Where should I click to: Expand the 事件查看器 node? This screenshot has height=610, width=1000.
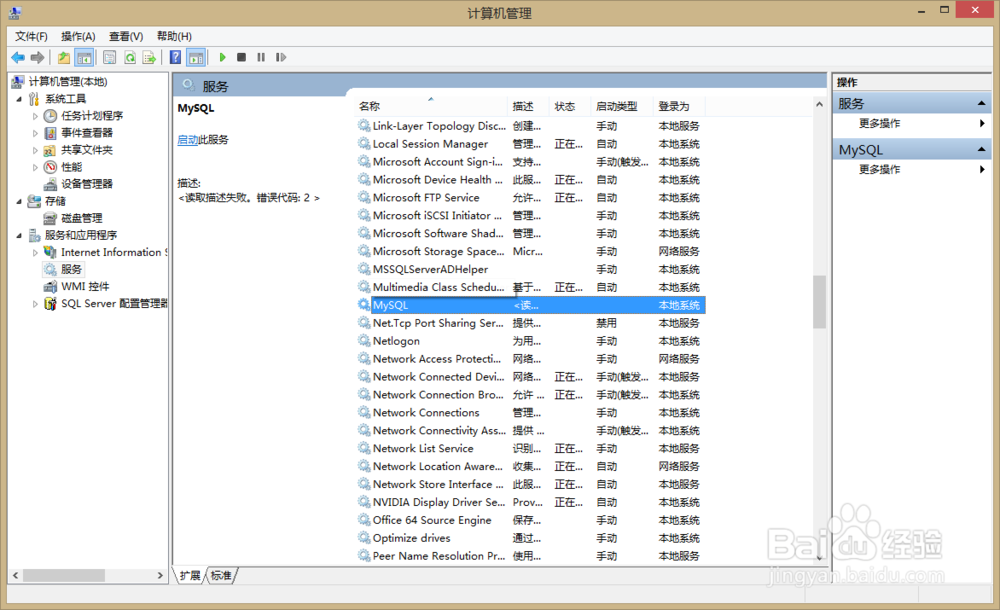tap(35, 133)
